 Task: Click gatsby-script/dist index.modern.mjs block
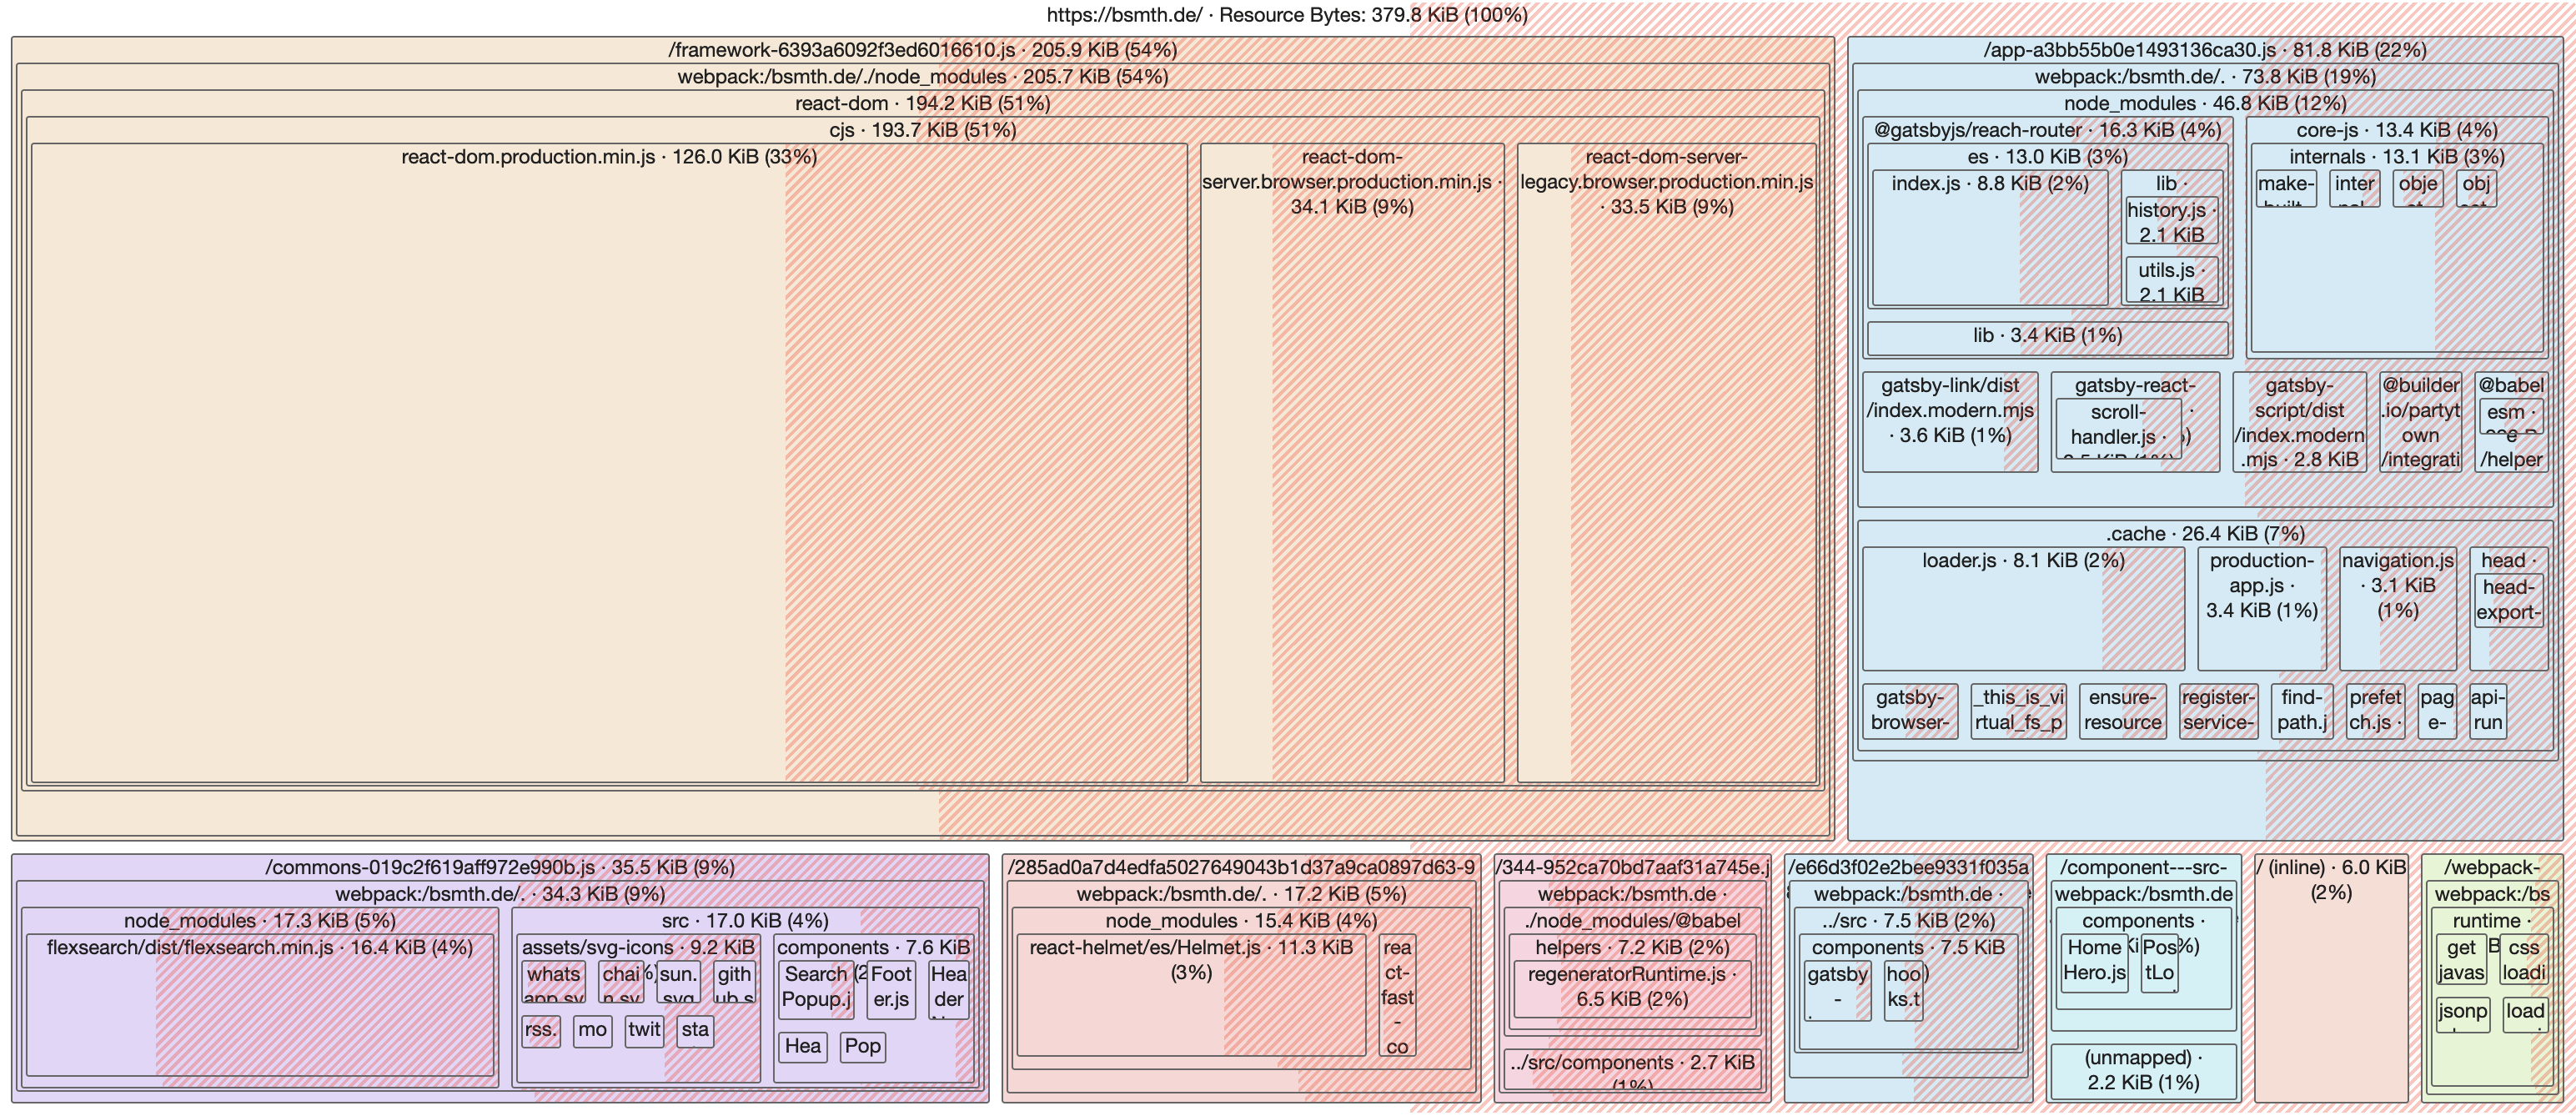pyautogui.click(x=2299, y=422)
